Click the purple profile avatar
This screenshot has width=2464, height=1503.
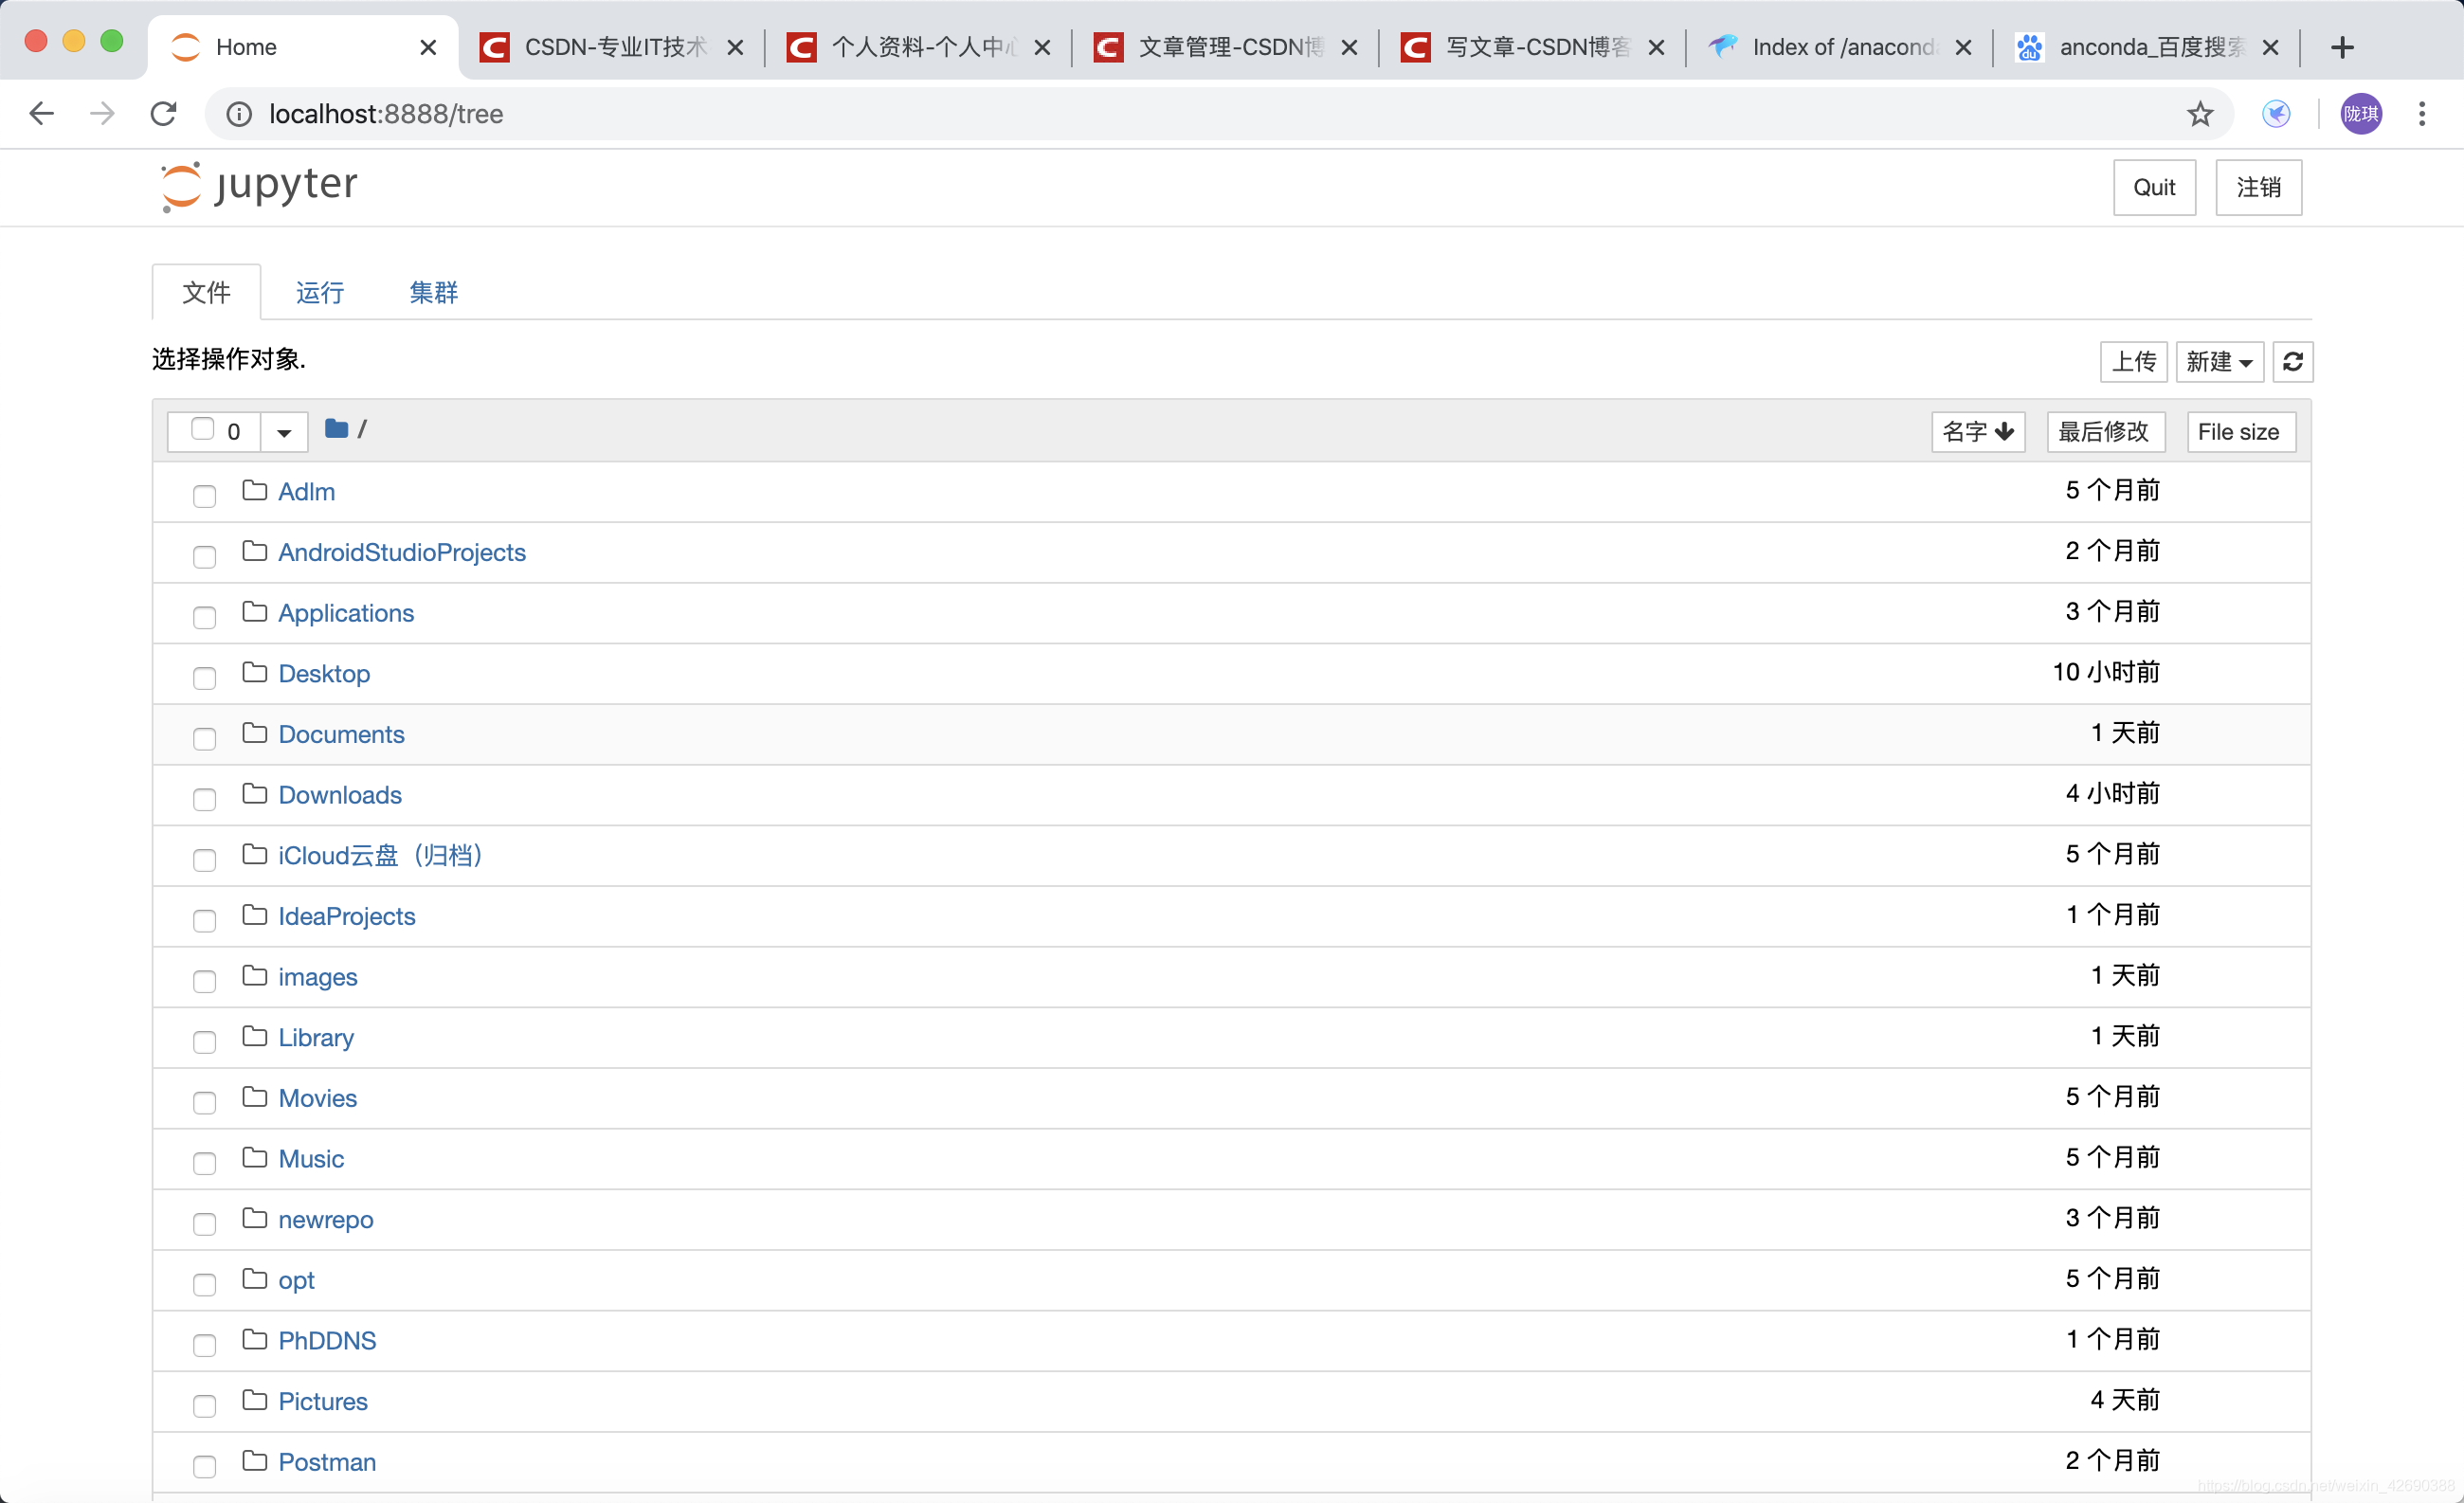pos(2360,114)
